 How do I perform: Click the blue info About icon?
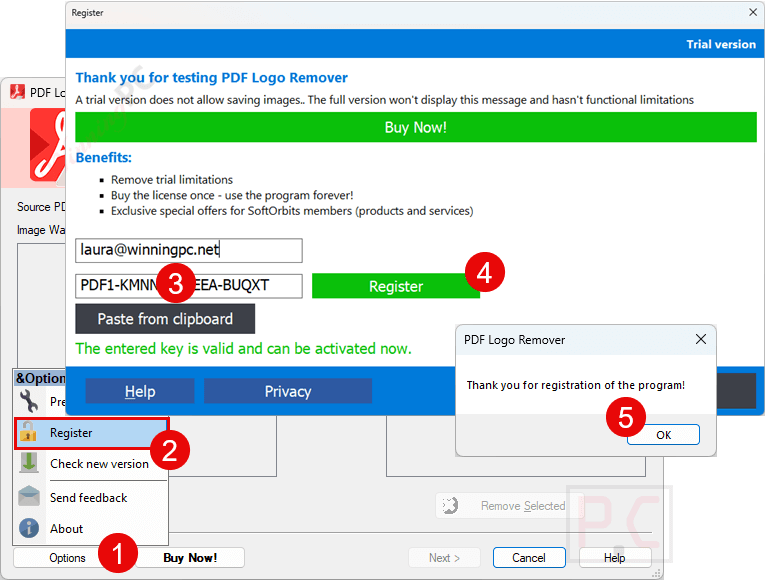tap(29, 528)
